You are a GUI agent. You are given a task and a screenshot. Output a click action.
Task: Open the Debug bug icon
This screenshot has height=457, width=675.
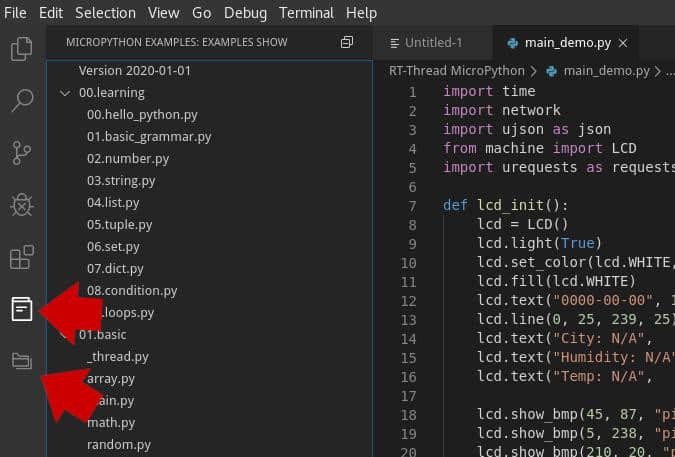click(x=21, y=205)
